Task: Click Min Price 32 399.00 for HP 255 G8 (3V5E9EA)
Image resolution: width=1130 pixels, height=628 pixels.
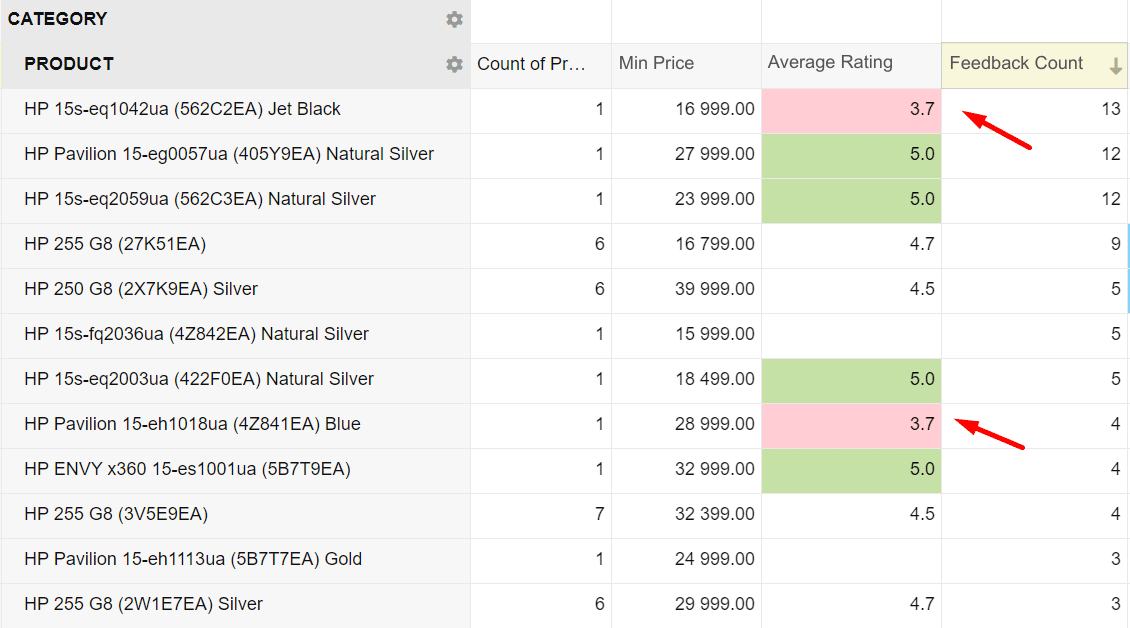Action: coord(714,514)
